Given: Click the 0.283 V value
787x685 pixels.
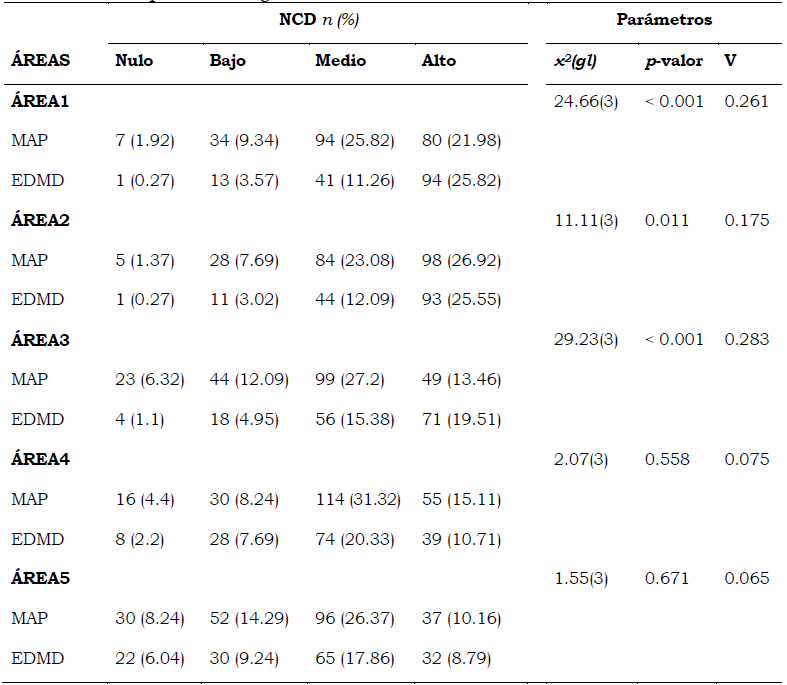Looking at the screenshot, I should point(747,340).
